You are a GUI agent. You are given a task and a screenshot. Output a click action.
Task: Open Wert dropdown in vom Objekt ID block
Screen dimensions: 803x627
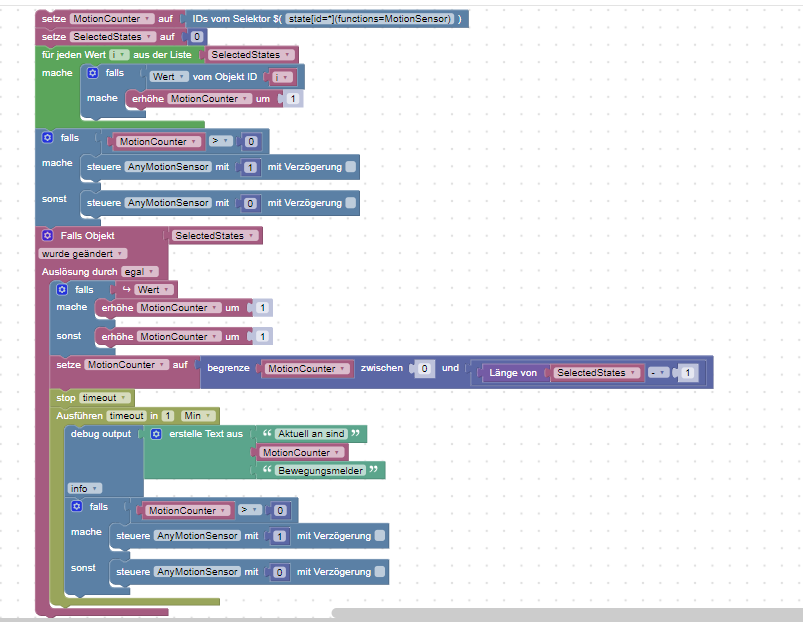click(x=168, y=76)
